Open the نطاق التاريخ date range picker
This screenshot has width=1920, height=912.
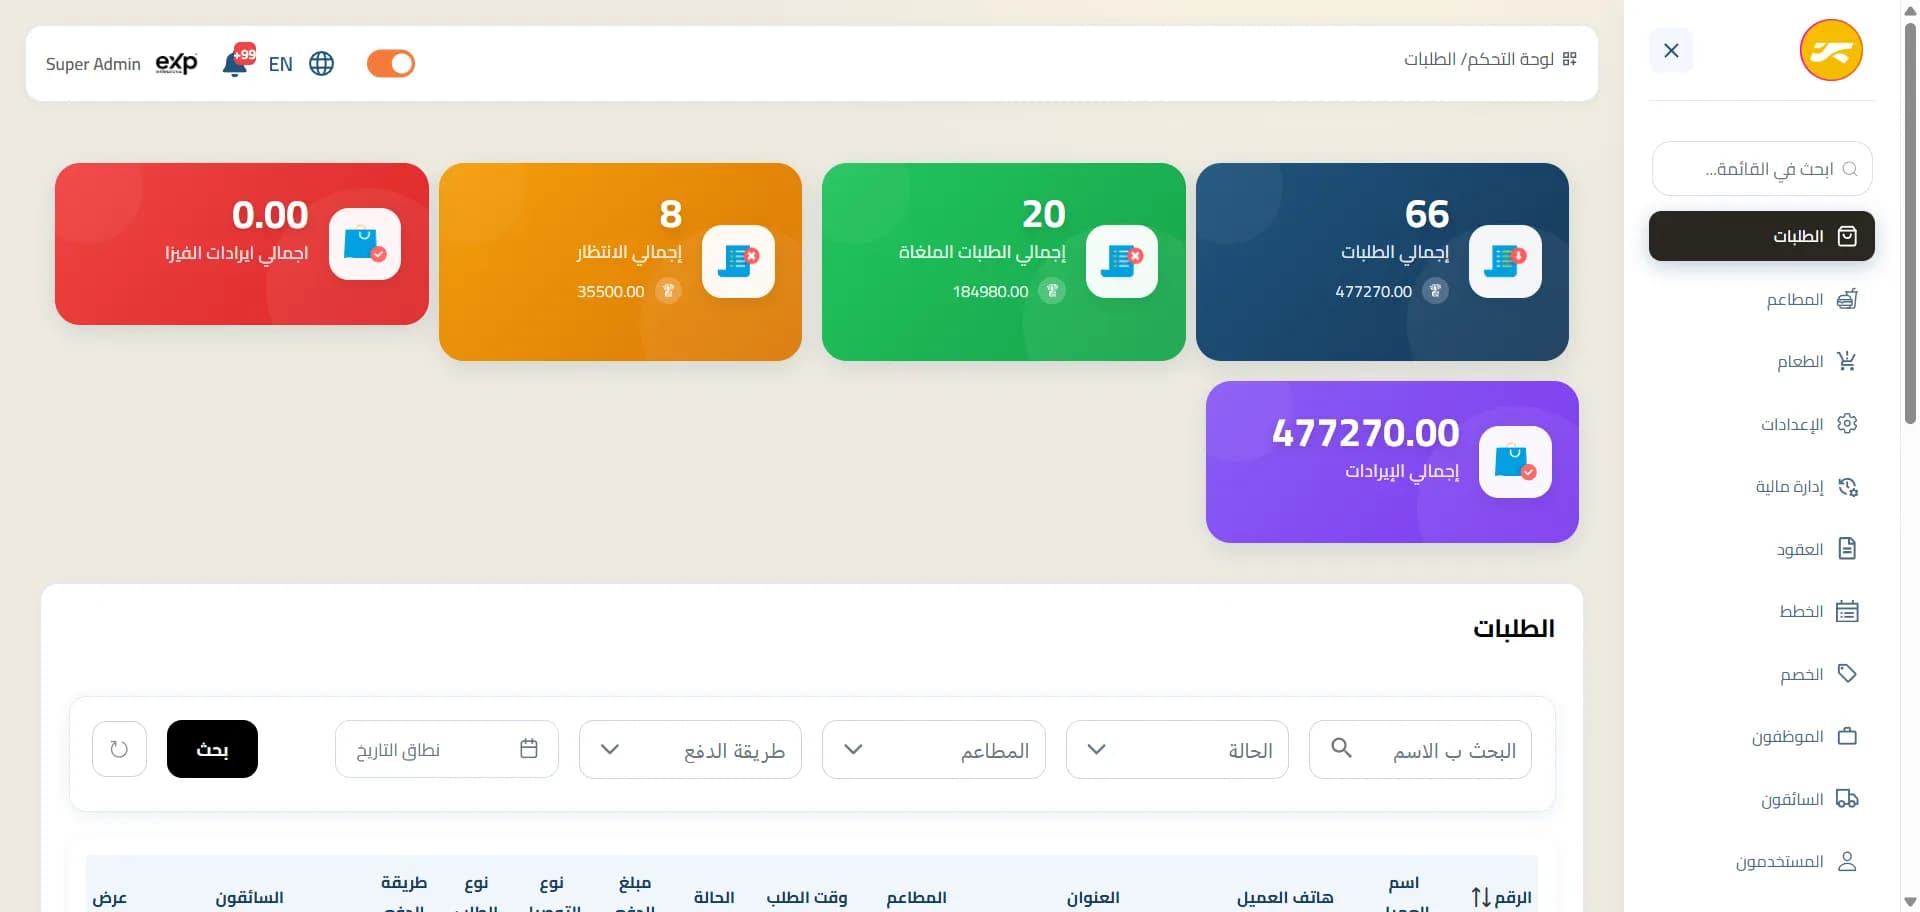(x=446, y=749)
